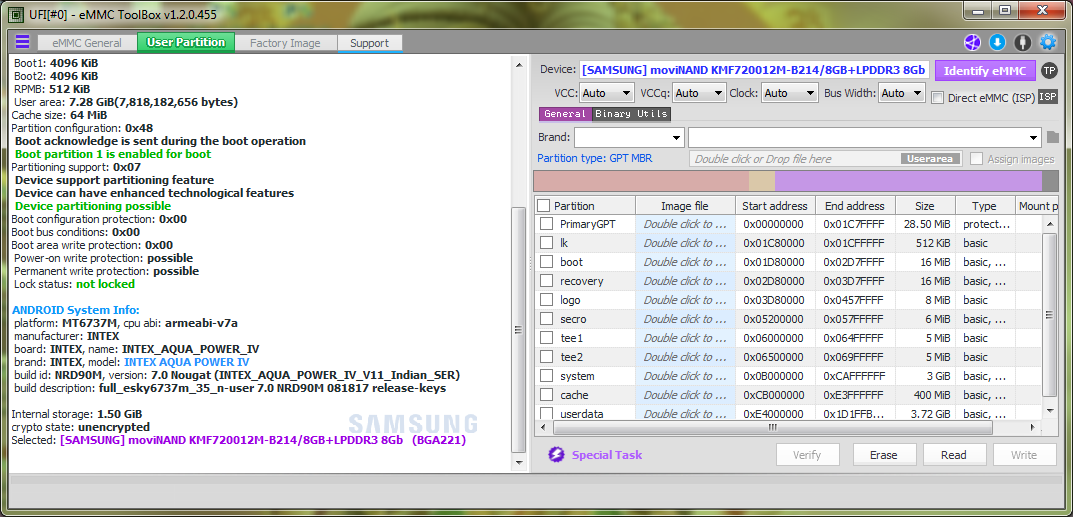Image resolution: width=1073 pixels, height=517 pixels.
Task: Open the VCC dropdown
Action: [607, 93]
